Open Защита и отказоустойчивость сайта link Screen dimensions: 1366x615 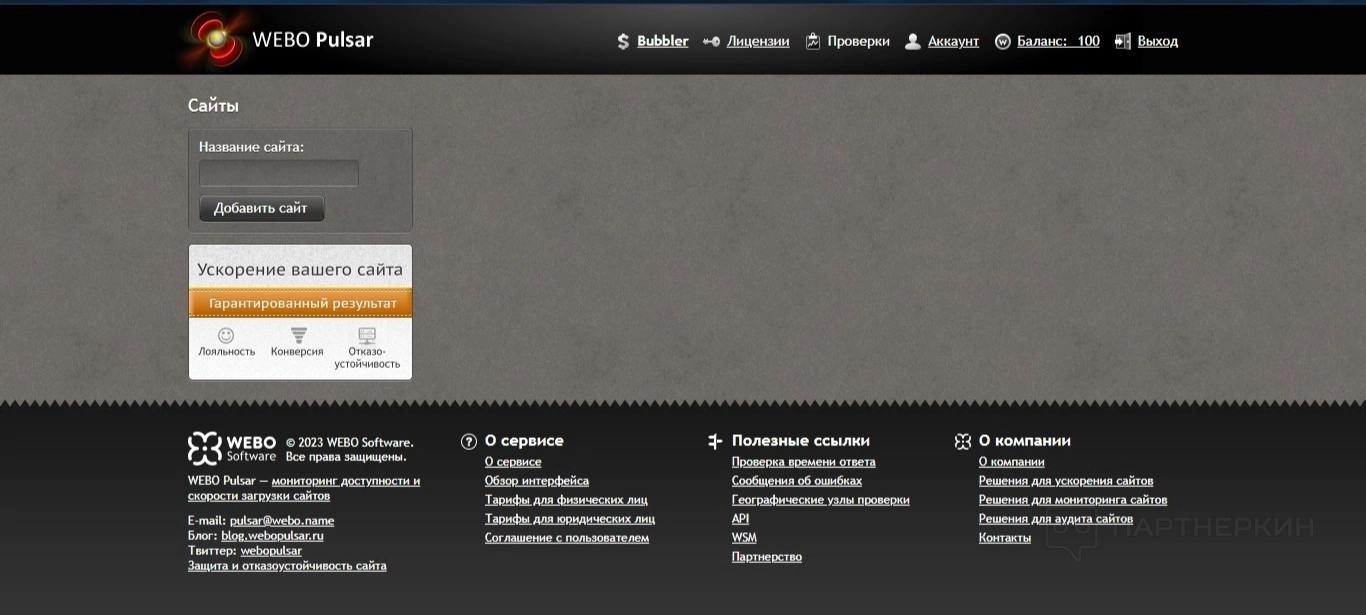[287, 565]
